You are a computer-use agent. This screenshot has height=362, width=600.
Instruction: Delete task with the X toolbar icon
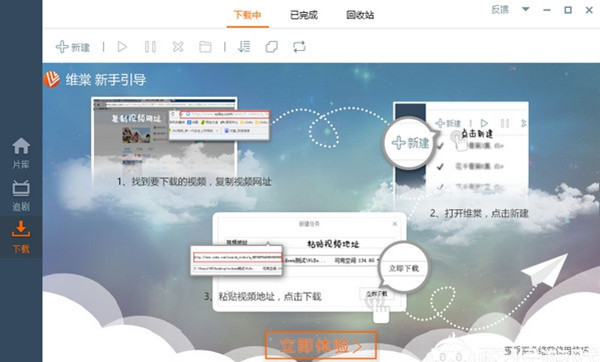point(178,47)
